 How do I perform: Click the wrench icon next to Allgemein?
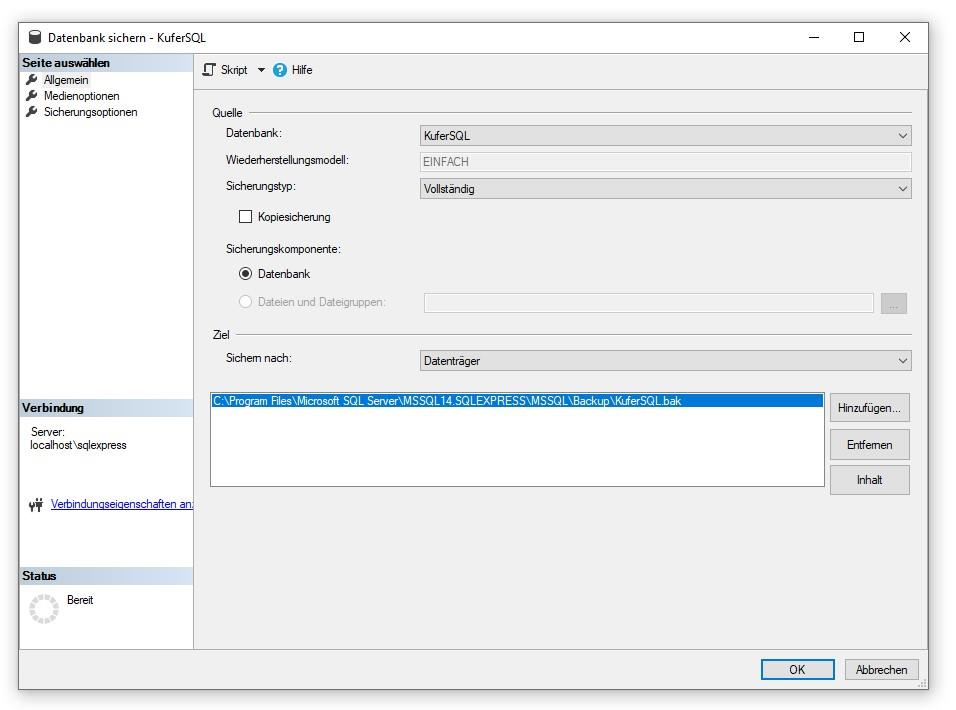[x=32, y=80]
